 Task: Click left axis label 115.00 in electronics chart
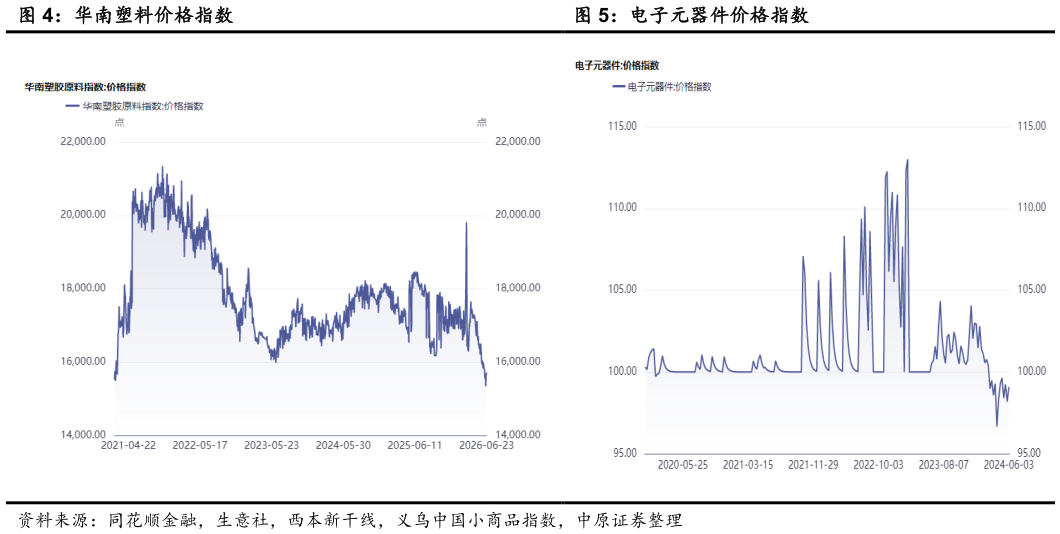(x=622, y=126)
